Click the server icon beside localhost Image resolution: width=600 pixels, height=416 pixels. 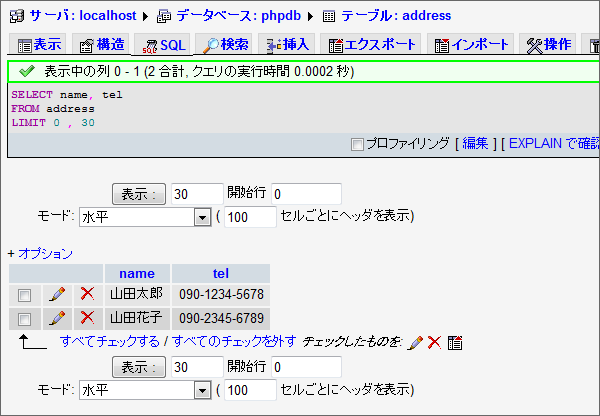pyautogui.click(x=17, y=16)
